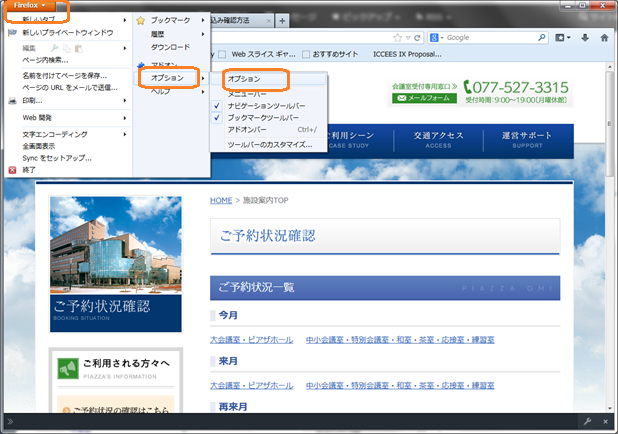Click the mask icon for private window
The width and height of the screenshot is (618, 434).
tap(12, 33)
